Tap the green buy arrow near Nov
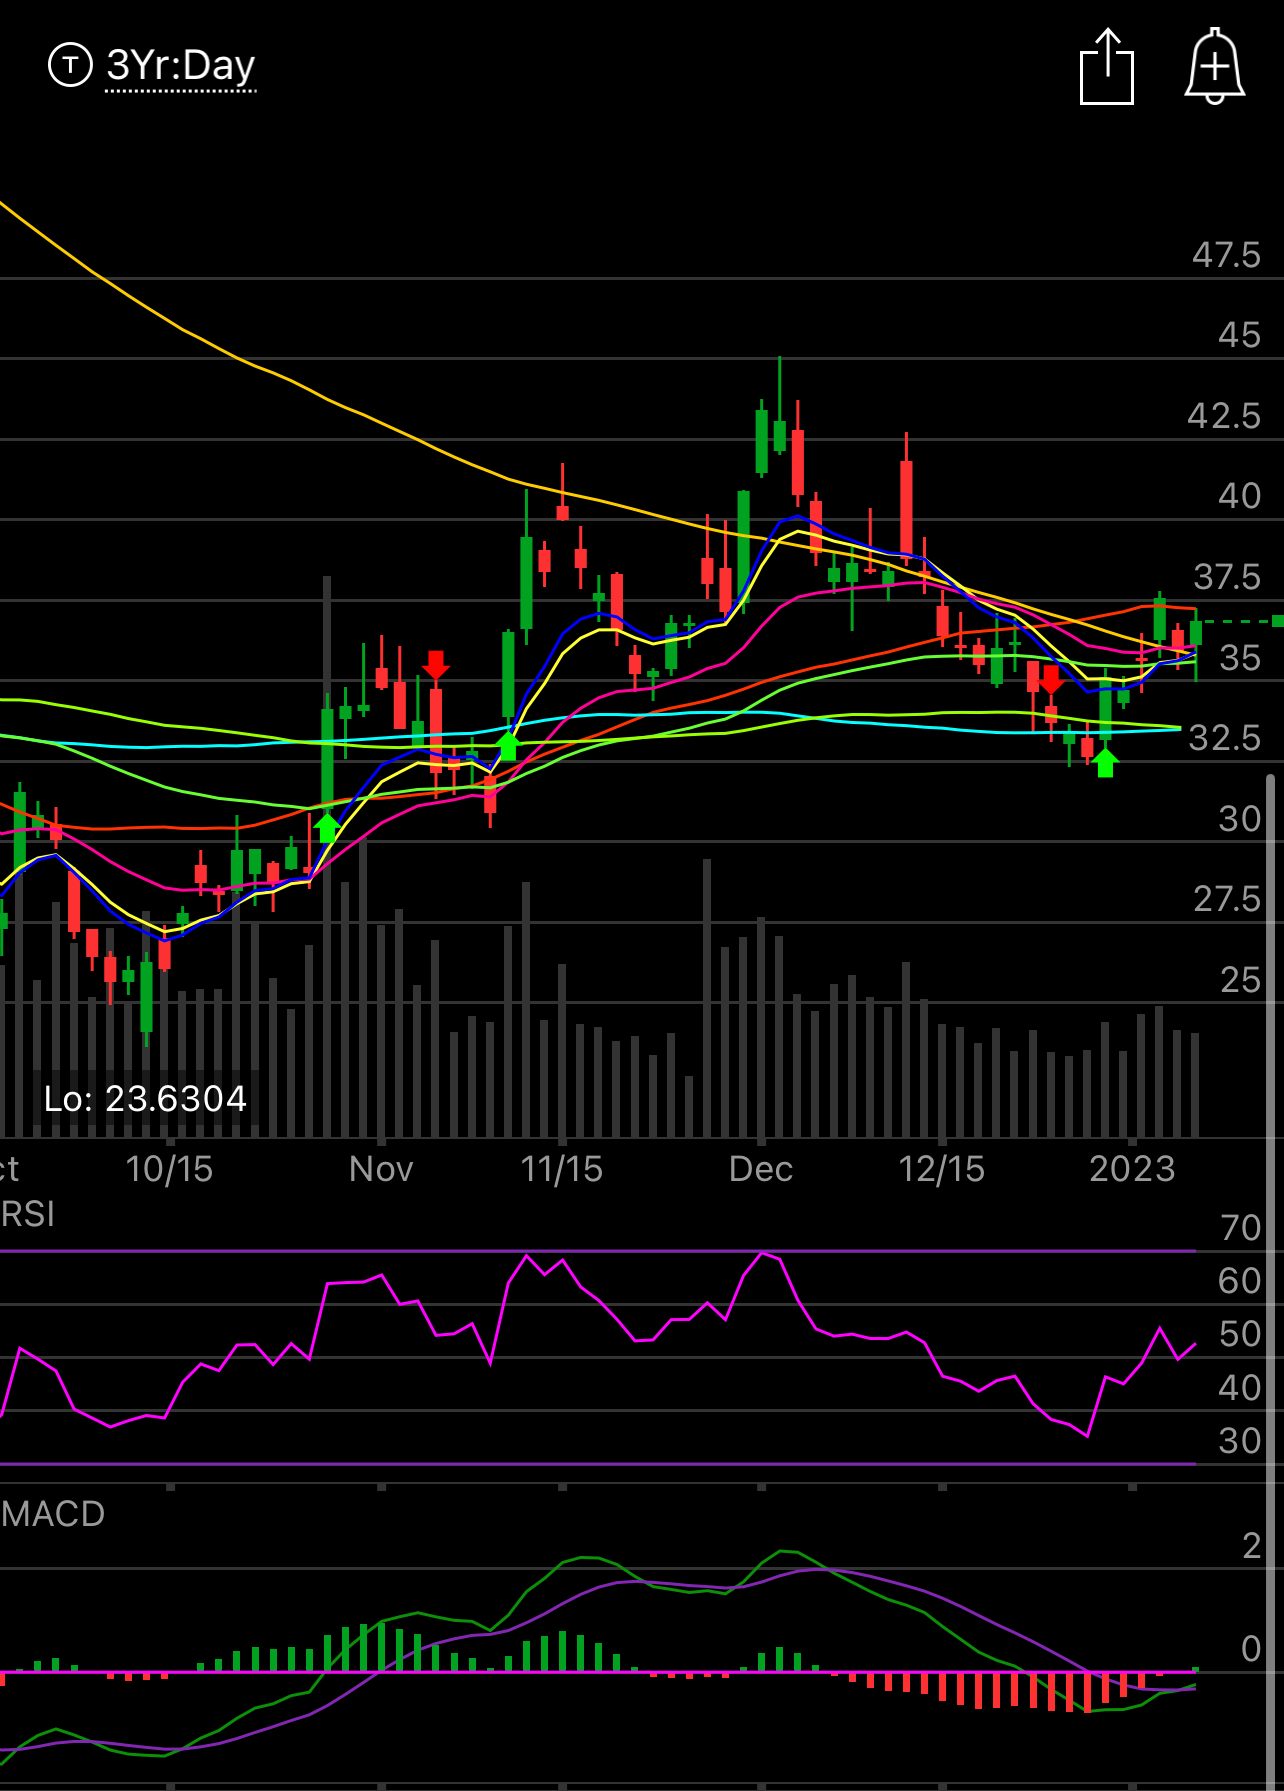Screen dimensions: 1284x1791 coord(327,827)
